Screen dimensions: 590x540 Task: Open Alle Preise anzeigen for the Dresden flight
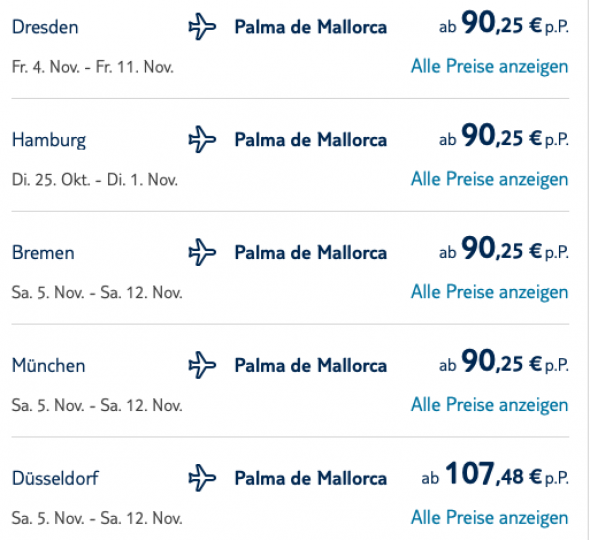point(490,67)
